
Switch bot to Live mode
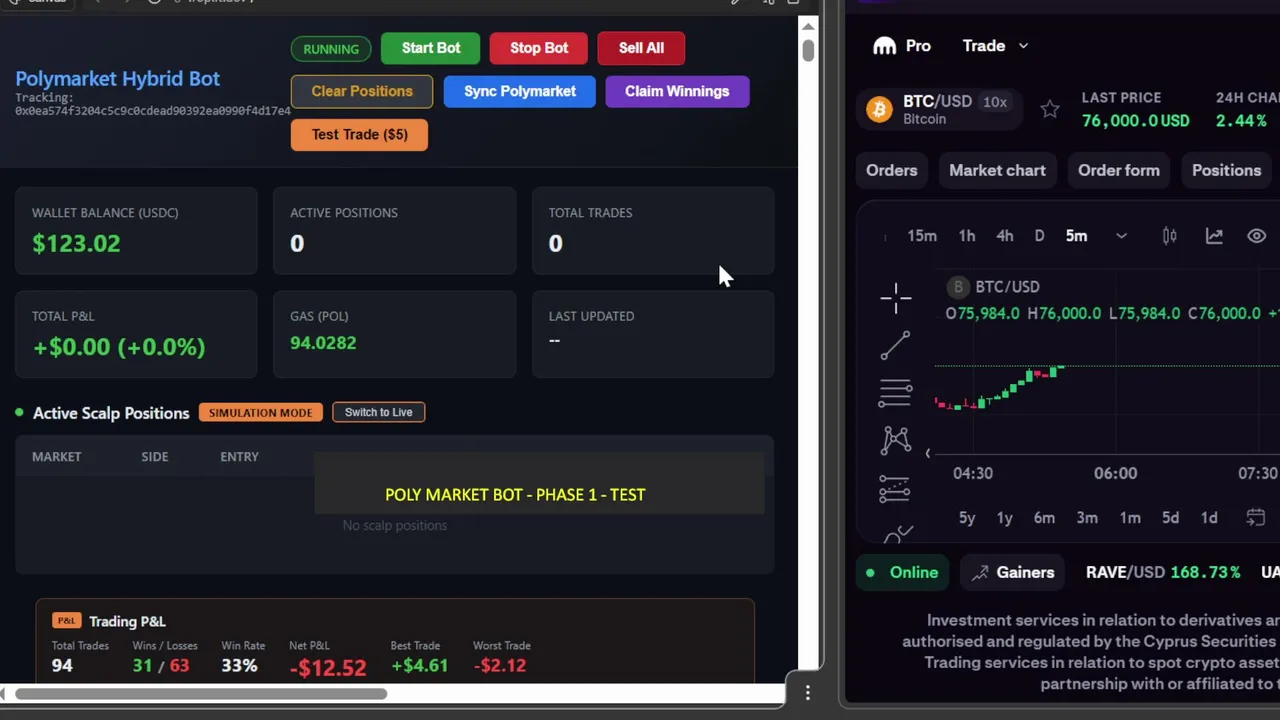[x=379, y=412]
